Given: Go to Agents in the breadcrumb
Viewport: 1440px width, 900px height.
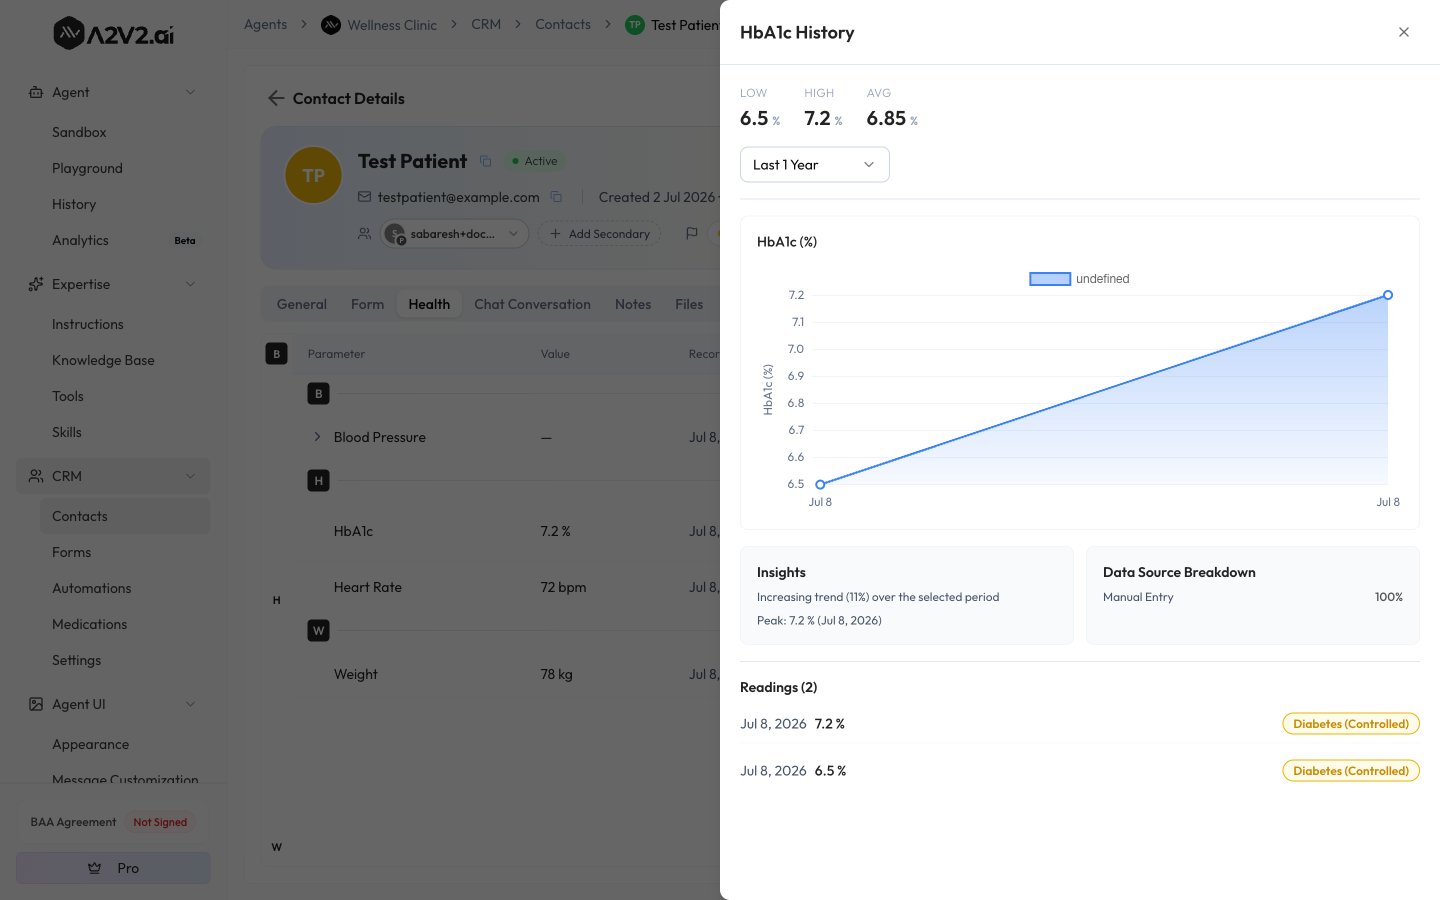Looking at the screenshot, I should [x=265, y=24].
